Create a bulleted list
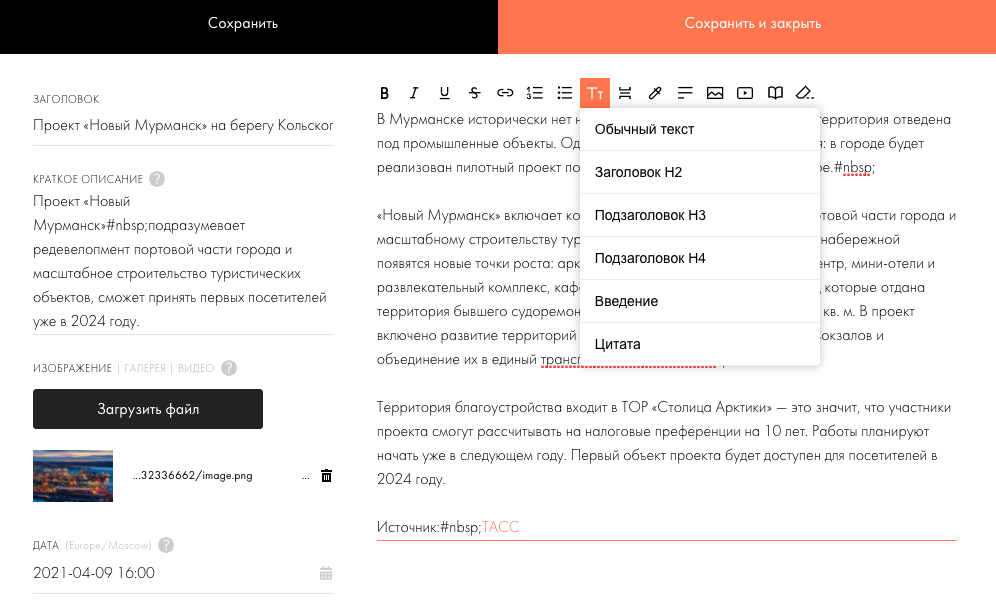 (x=565, y=93)
